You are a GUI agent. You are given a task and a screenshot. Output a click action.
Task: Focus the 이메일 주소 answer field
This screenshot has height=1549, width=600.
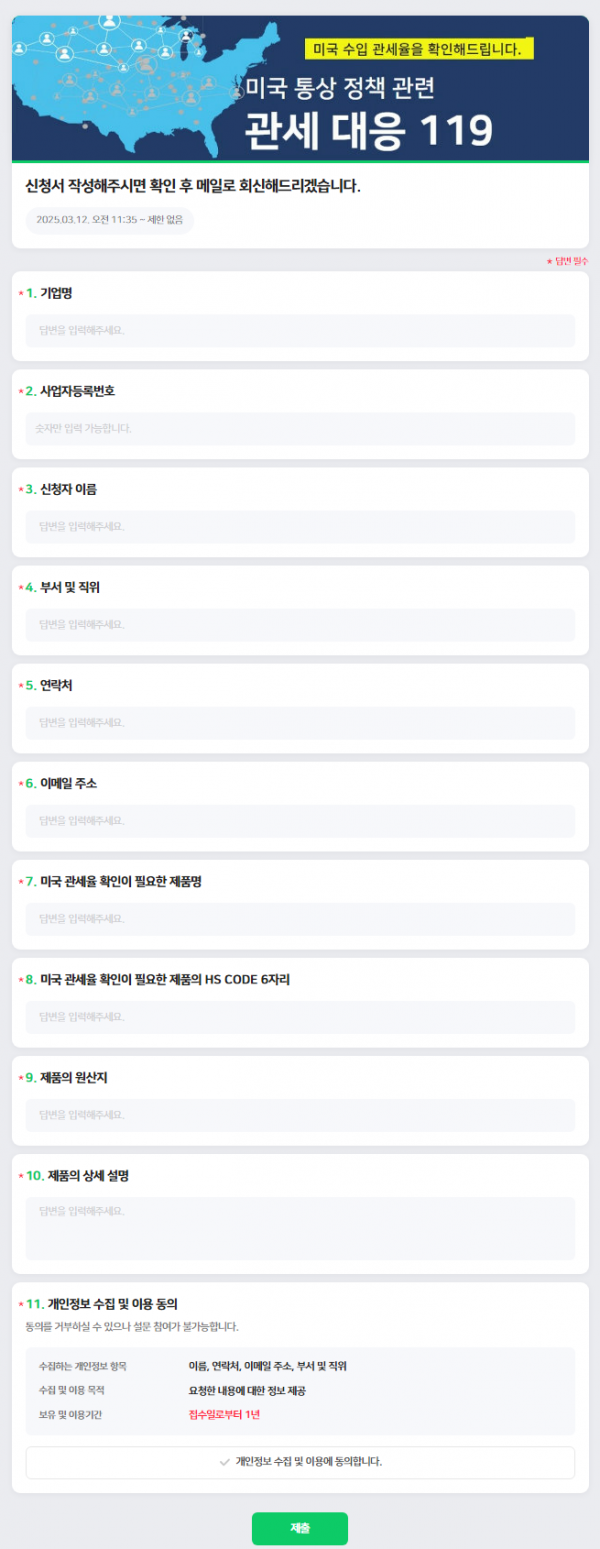(x=300, y=820)
